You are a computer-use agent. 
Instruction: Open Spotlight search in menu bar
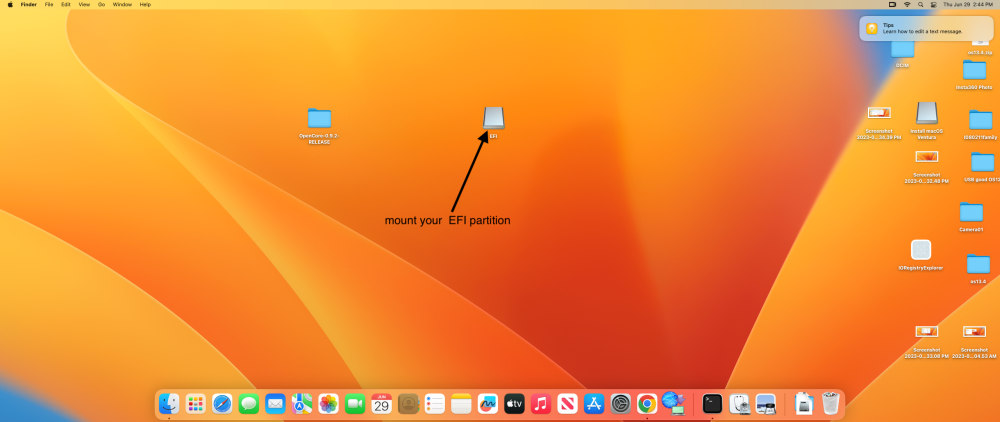[x=921, y=4]
